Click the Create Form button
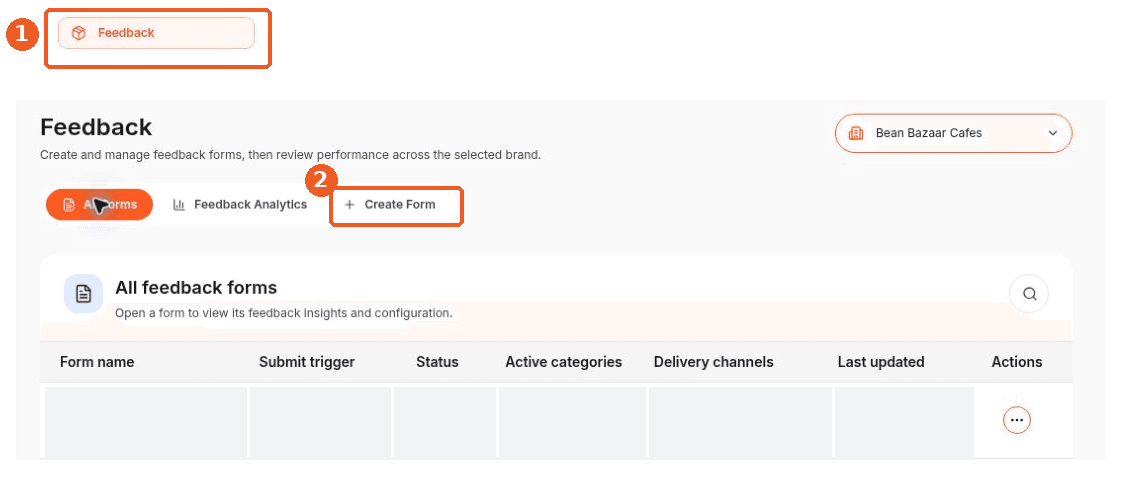This screenshot has height=480, width=1123. coord(390,205)
